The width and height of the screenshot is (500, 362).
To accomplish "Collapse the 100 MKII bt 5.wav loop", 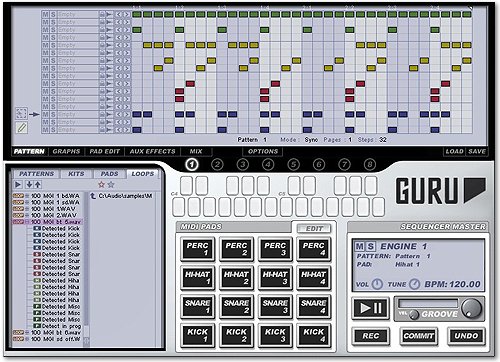I will [27, 222].
